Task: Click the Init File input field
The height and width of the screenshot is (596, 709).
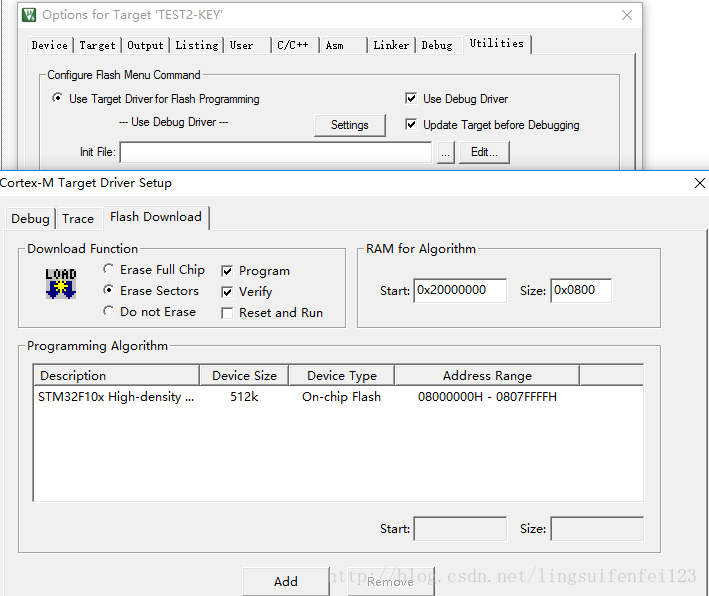Action: tap(275, 152)
